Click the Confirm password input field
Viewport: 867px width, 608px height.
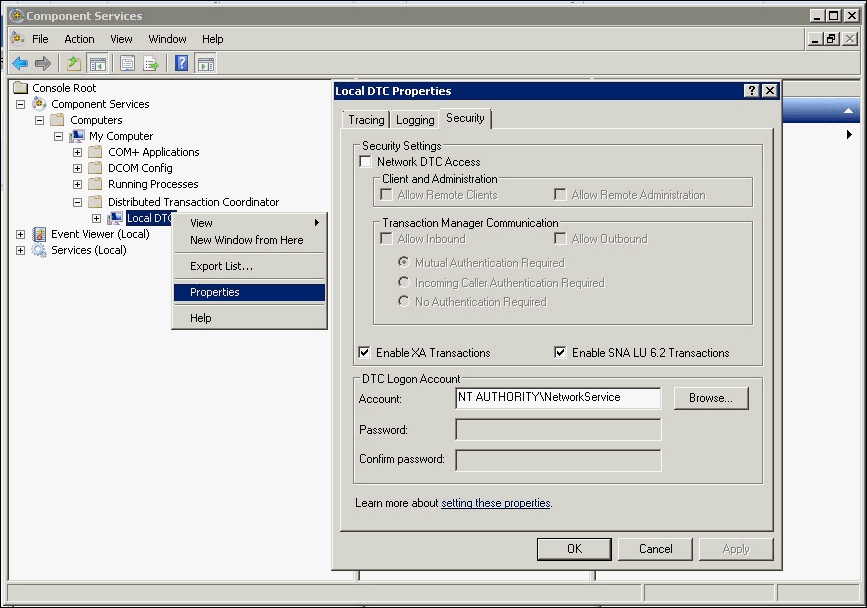[558, 460]
